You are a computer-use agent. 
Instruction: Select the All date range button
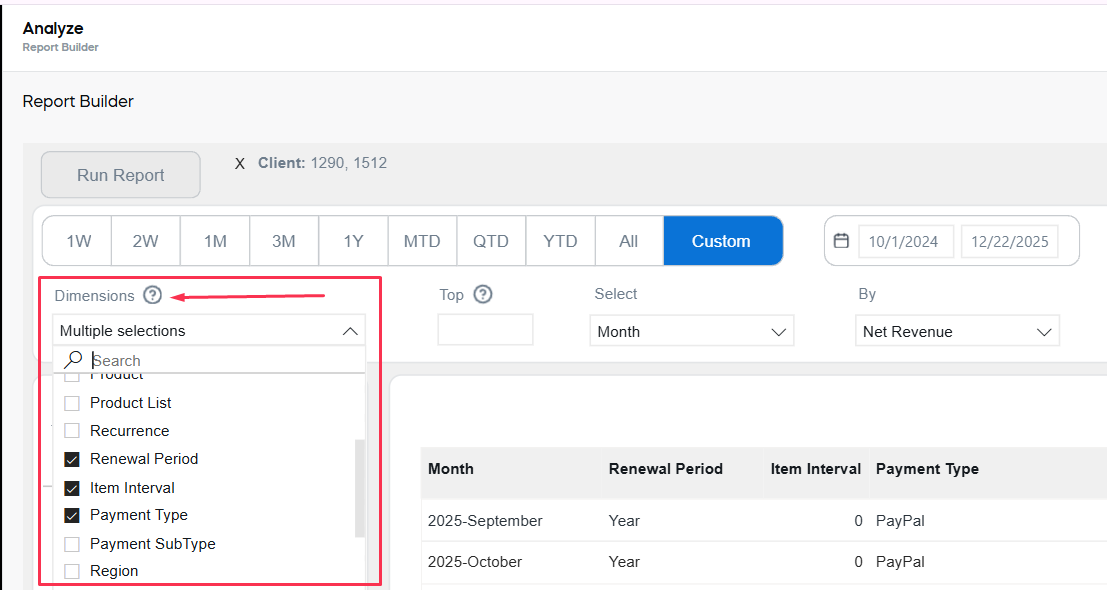[x=628, y=240]
